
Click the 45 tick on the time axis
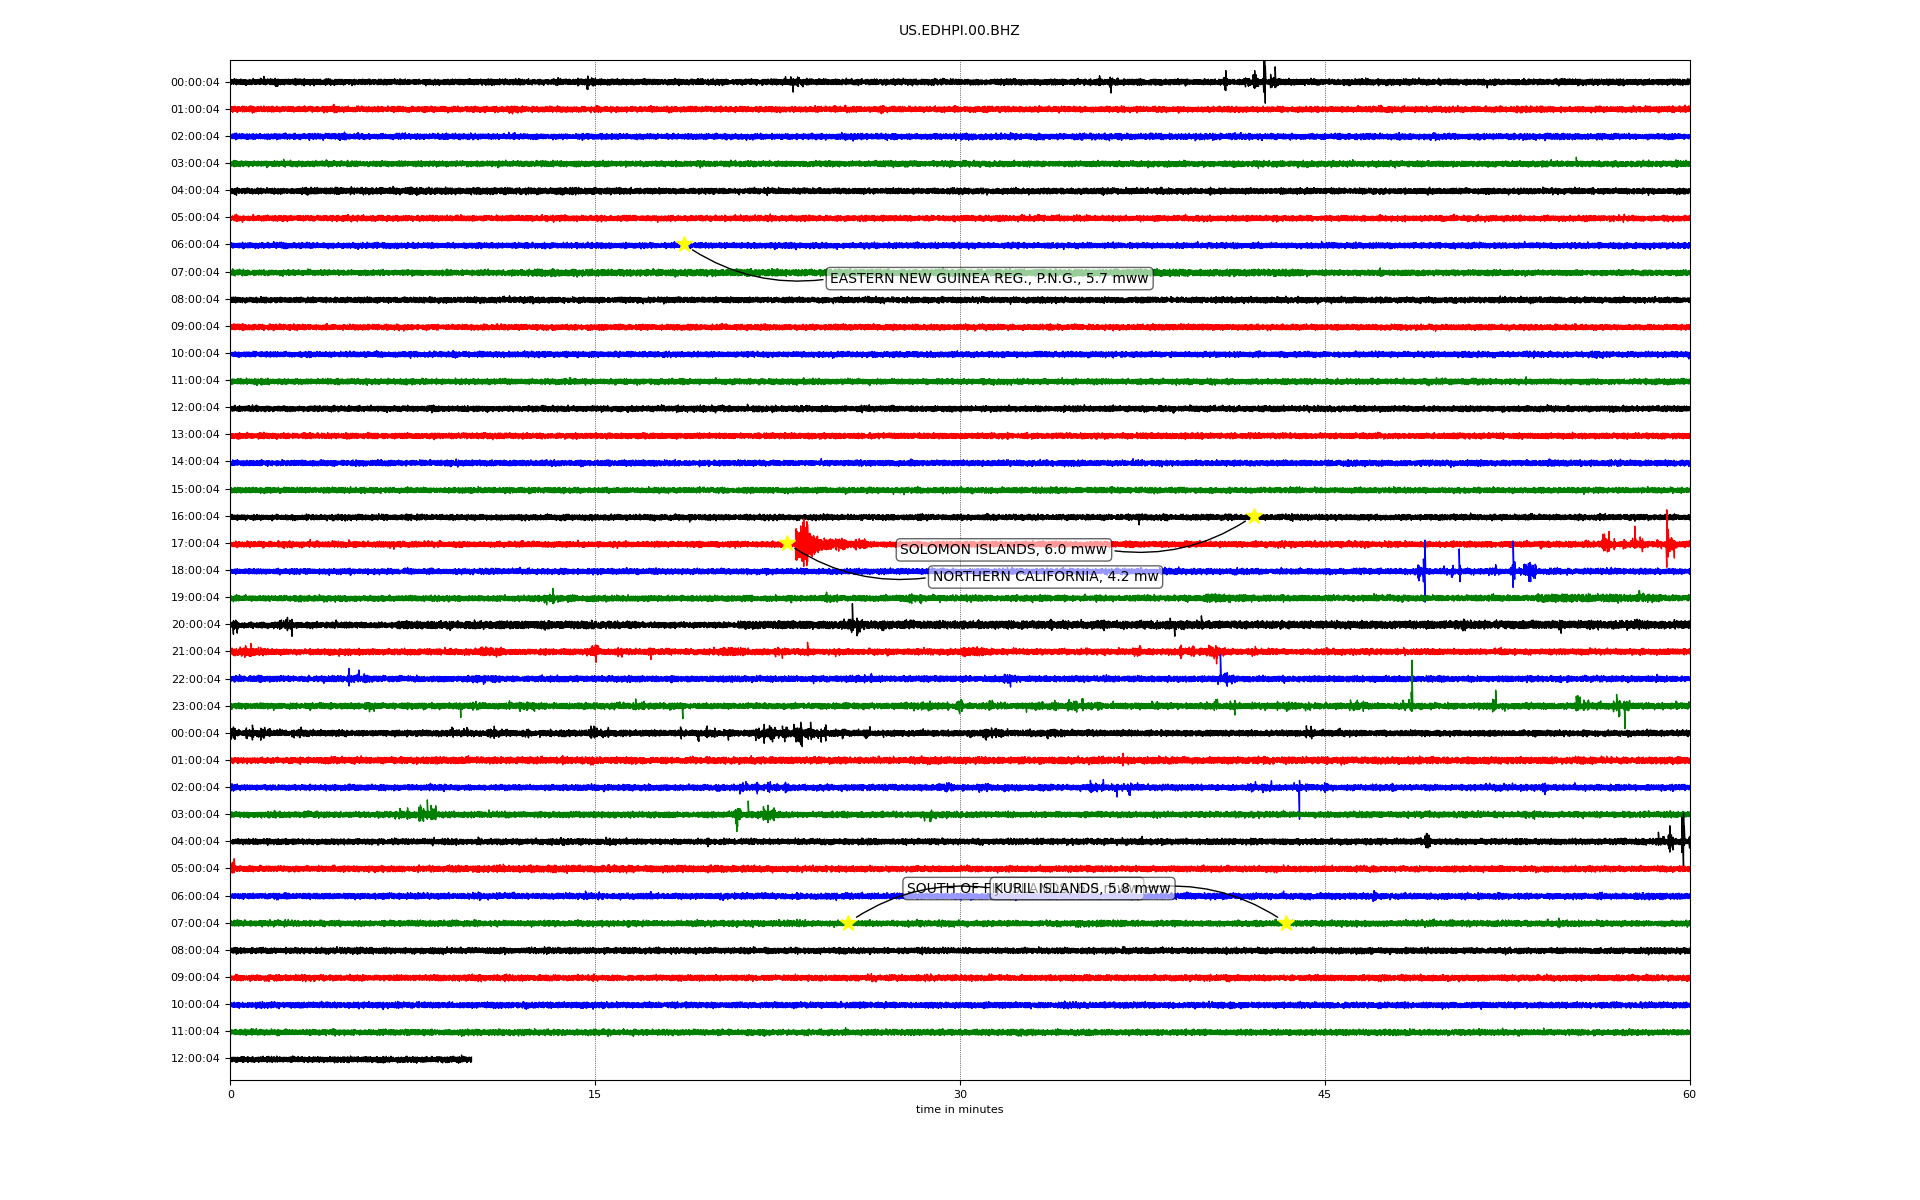click(x=1325, y=1094)
